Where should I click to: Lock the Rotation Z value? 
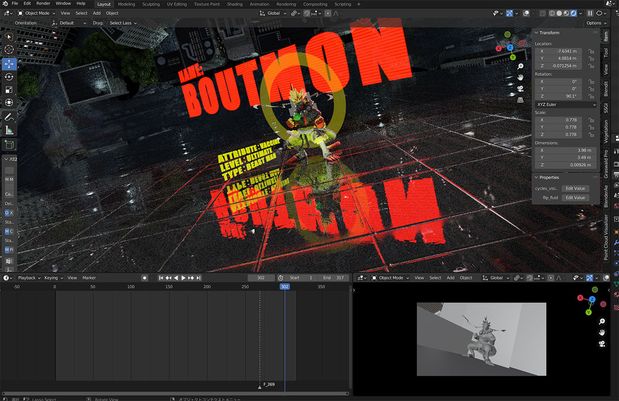point(591,96)
